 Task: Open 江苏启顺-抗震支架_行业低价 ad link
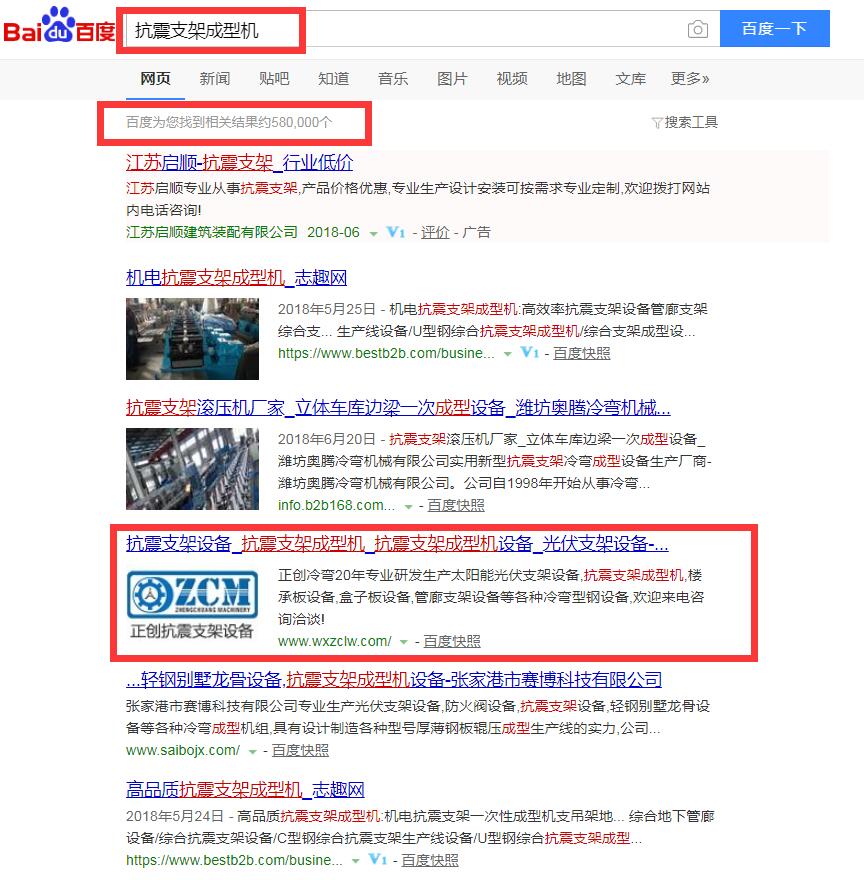click(239, 162)
